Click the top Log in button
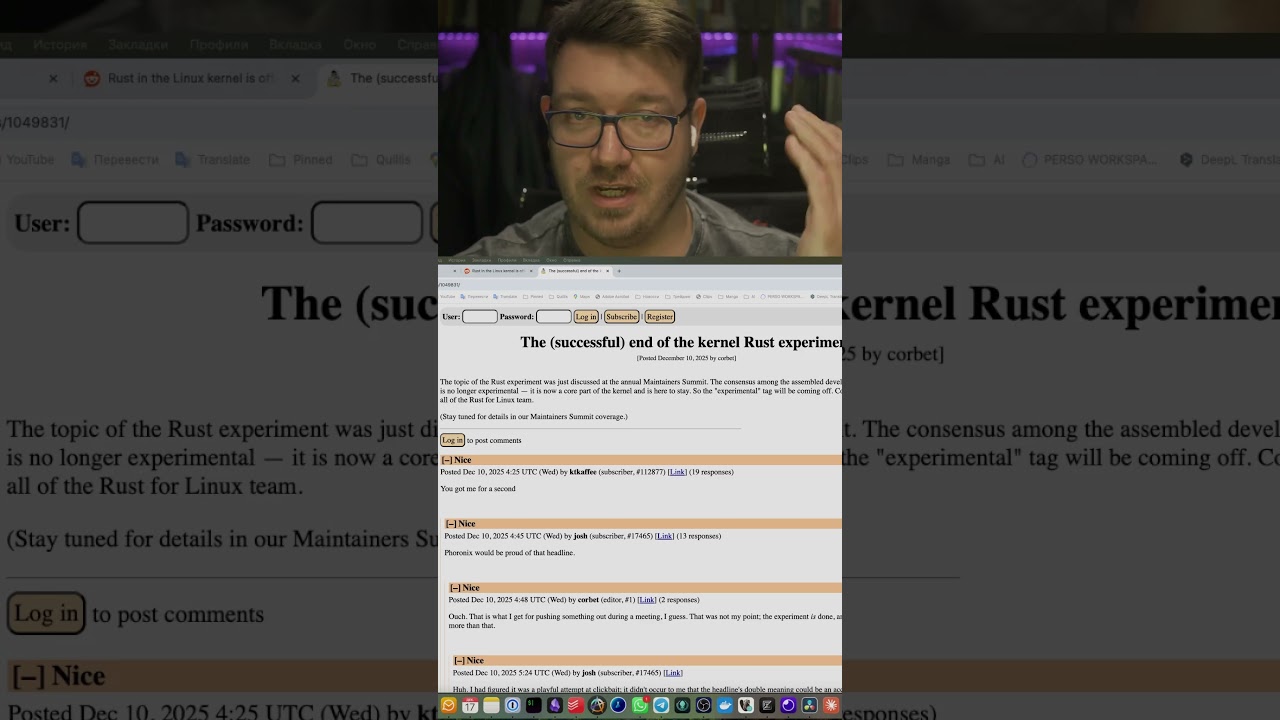Viewport: 1280px width, 720px height. coord(586,317)
